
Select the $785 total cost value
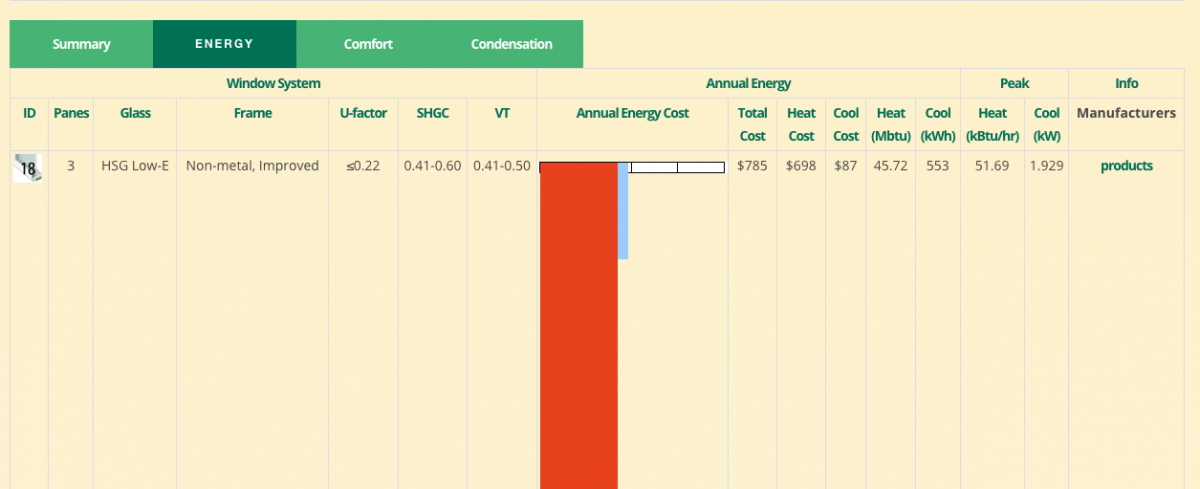tap(752, 166)
